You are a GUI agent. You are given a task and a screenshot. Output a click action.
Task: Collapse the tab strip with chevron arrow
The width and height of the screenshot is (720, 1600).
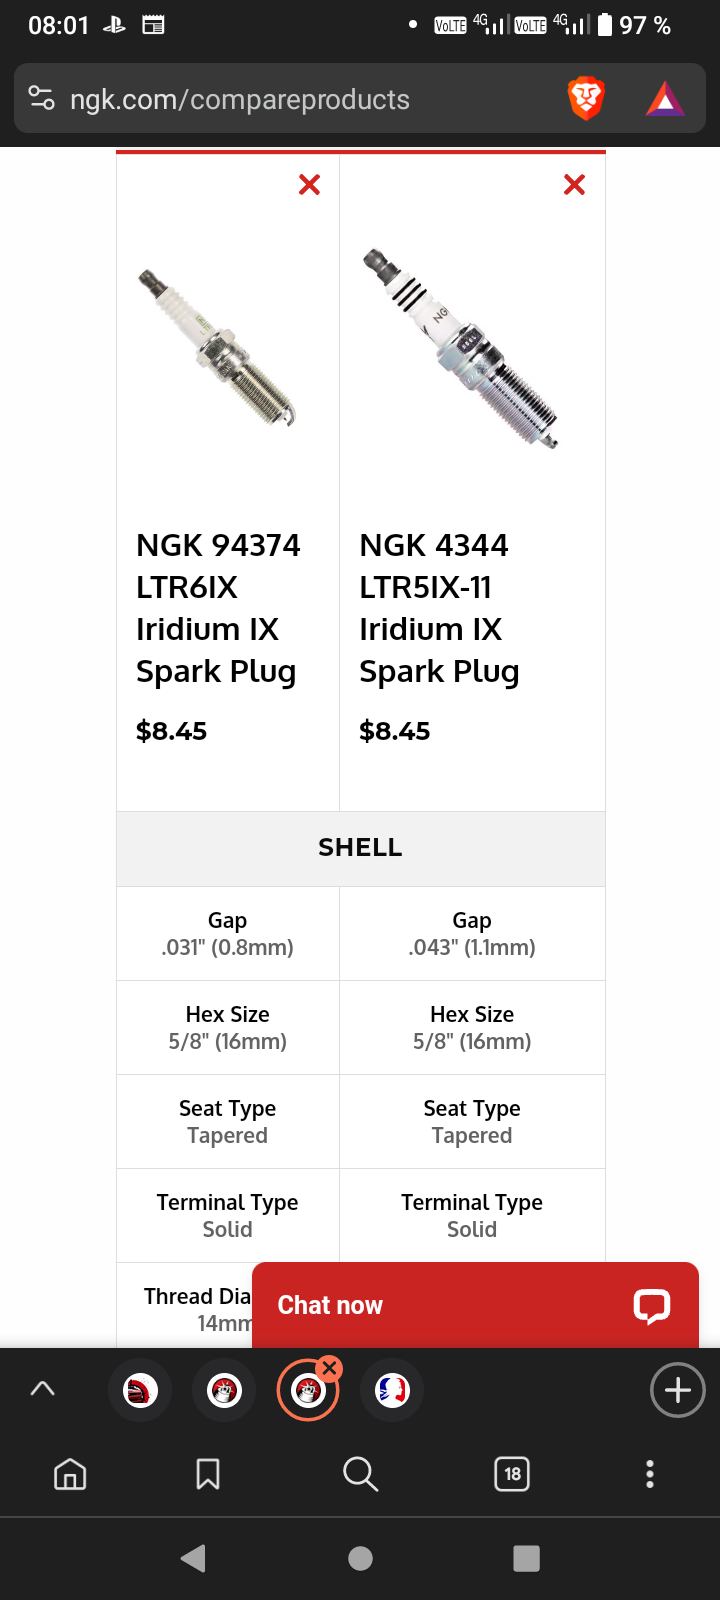tap(43, 1389)
